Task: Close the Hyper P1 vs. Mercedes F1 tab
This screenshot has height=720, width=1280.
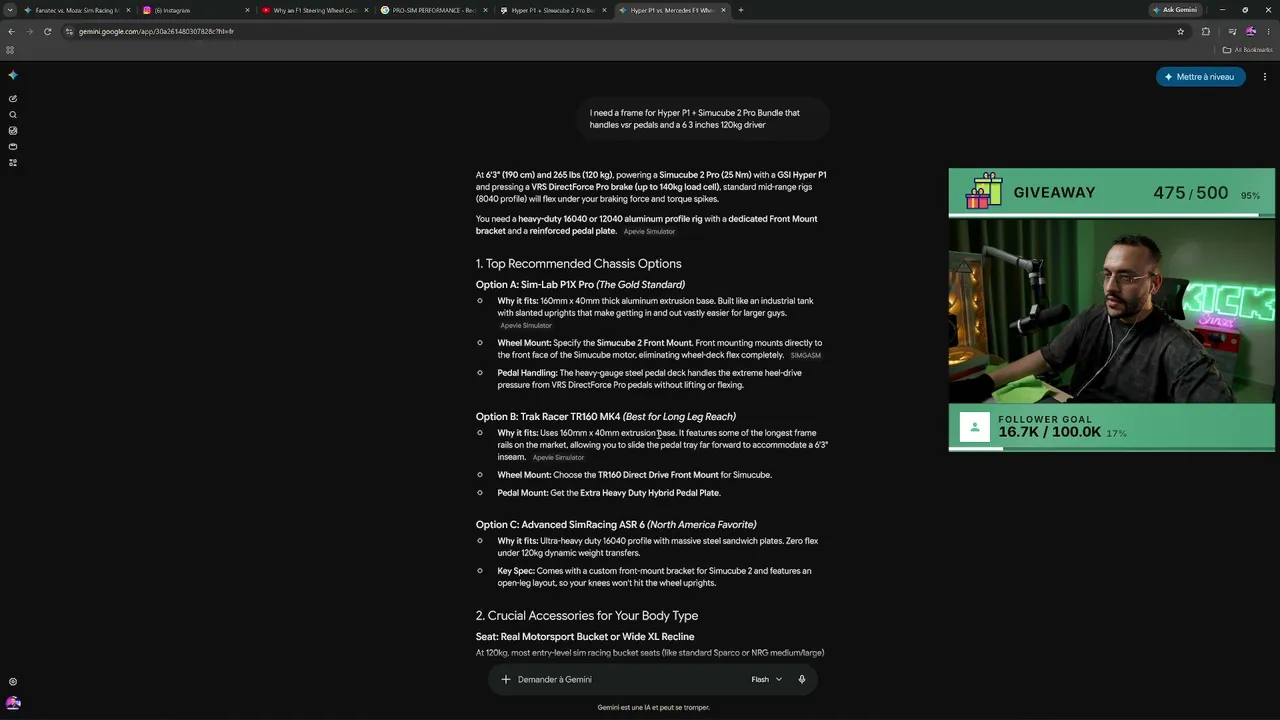Action: (723, 10)
